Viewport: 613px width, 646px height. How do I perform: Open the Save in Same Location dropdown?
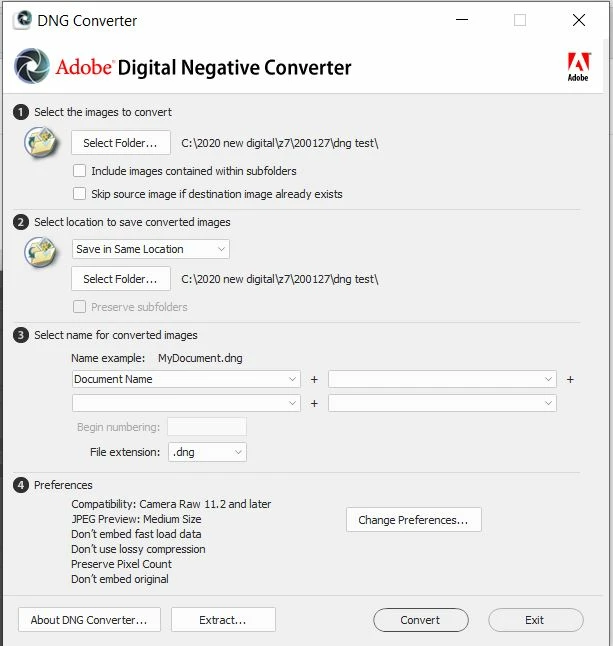click(151, 249)
